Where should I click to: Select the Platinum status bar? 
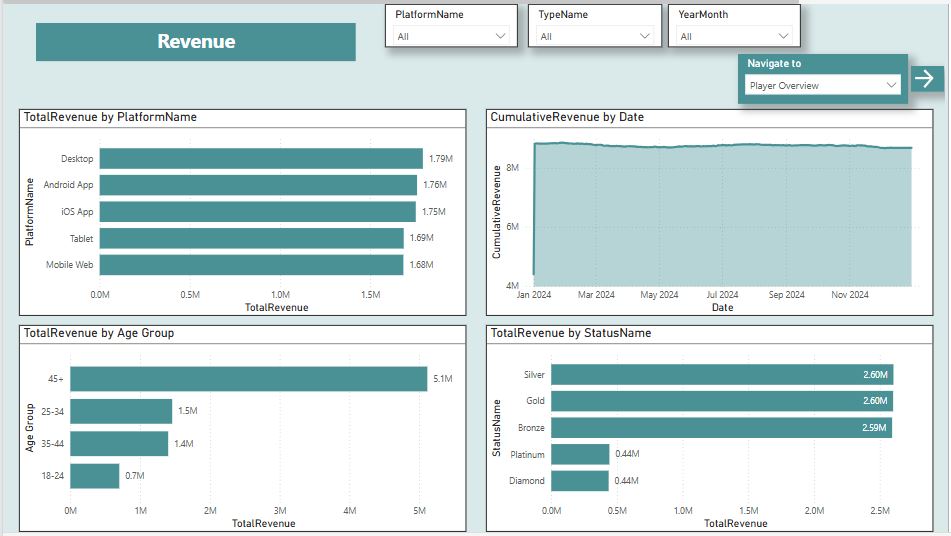580,454
